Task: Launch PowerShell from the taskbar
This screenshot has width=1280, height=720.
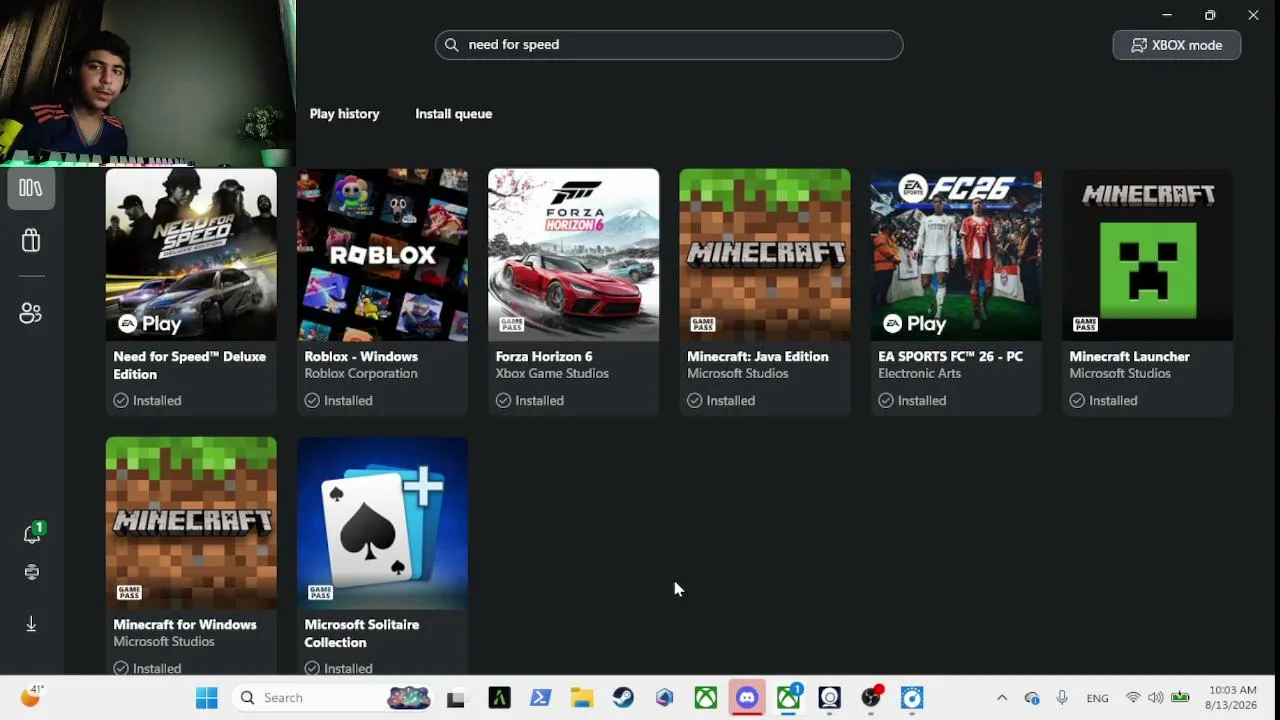Action: (541, 698)
